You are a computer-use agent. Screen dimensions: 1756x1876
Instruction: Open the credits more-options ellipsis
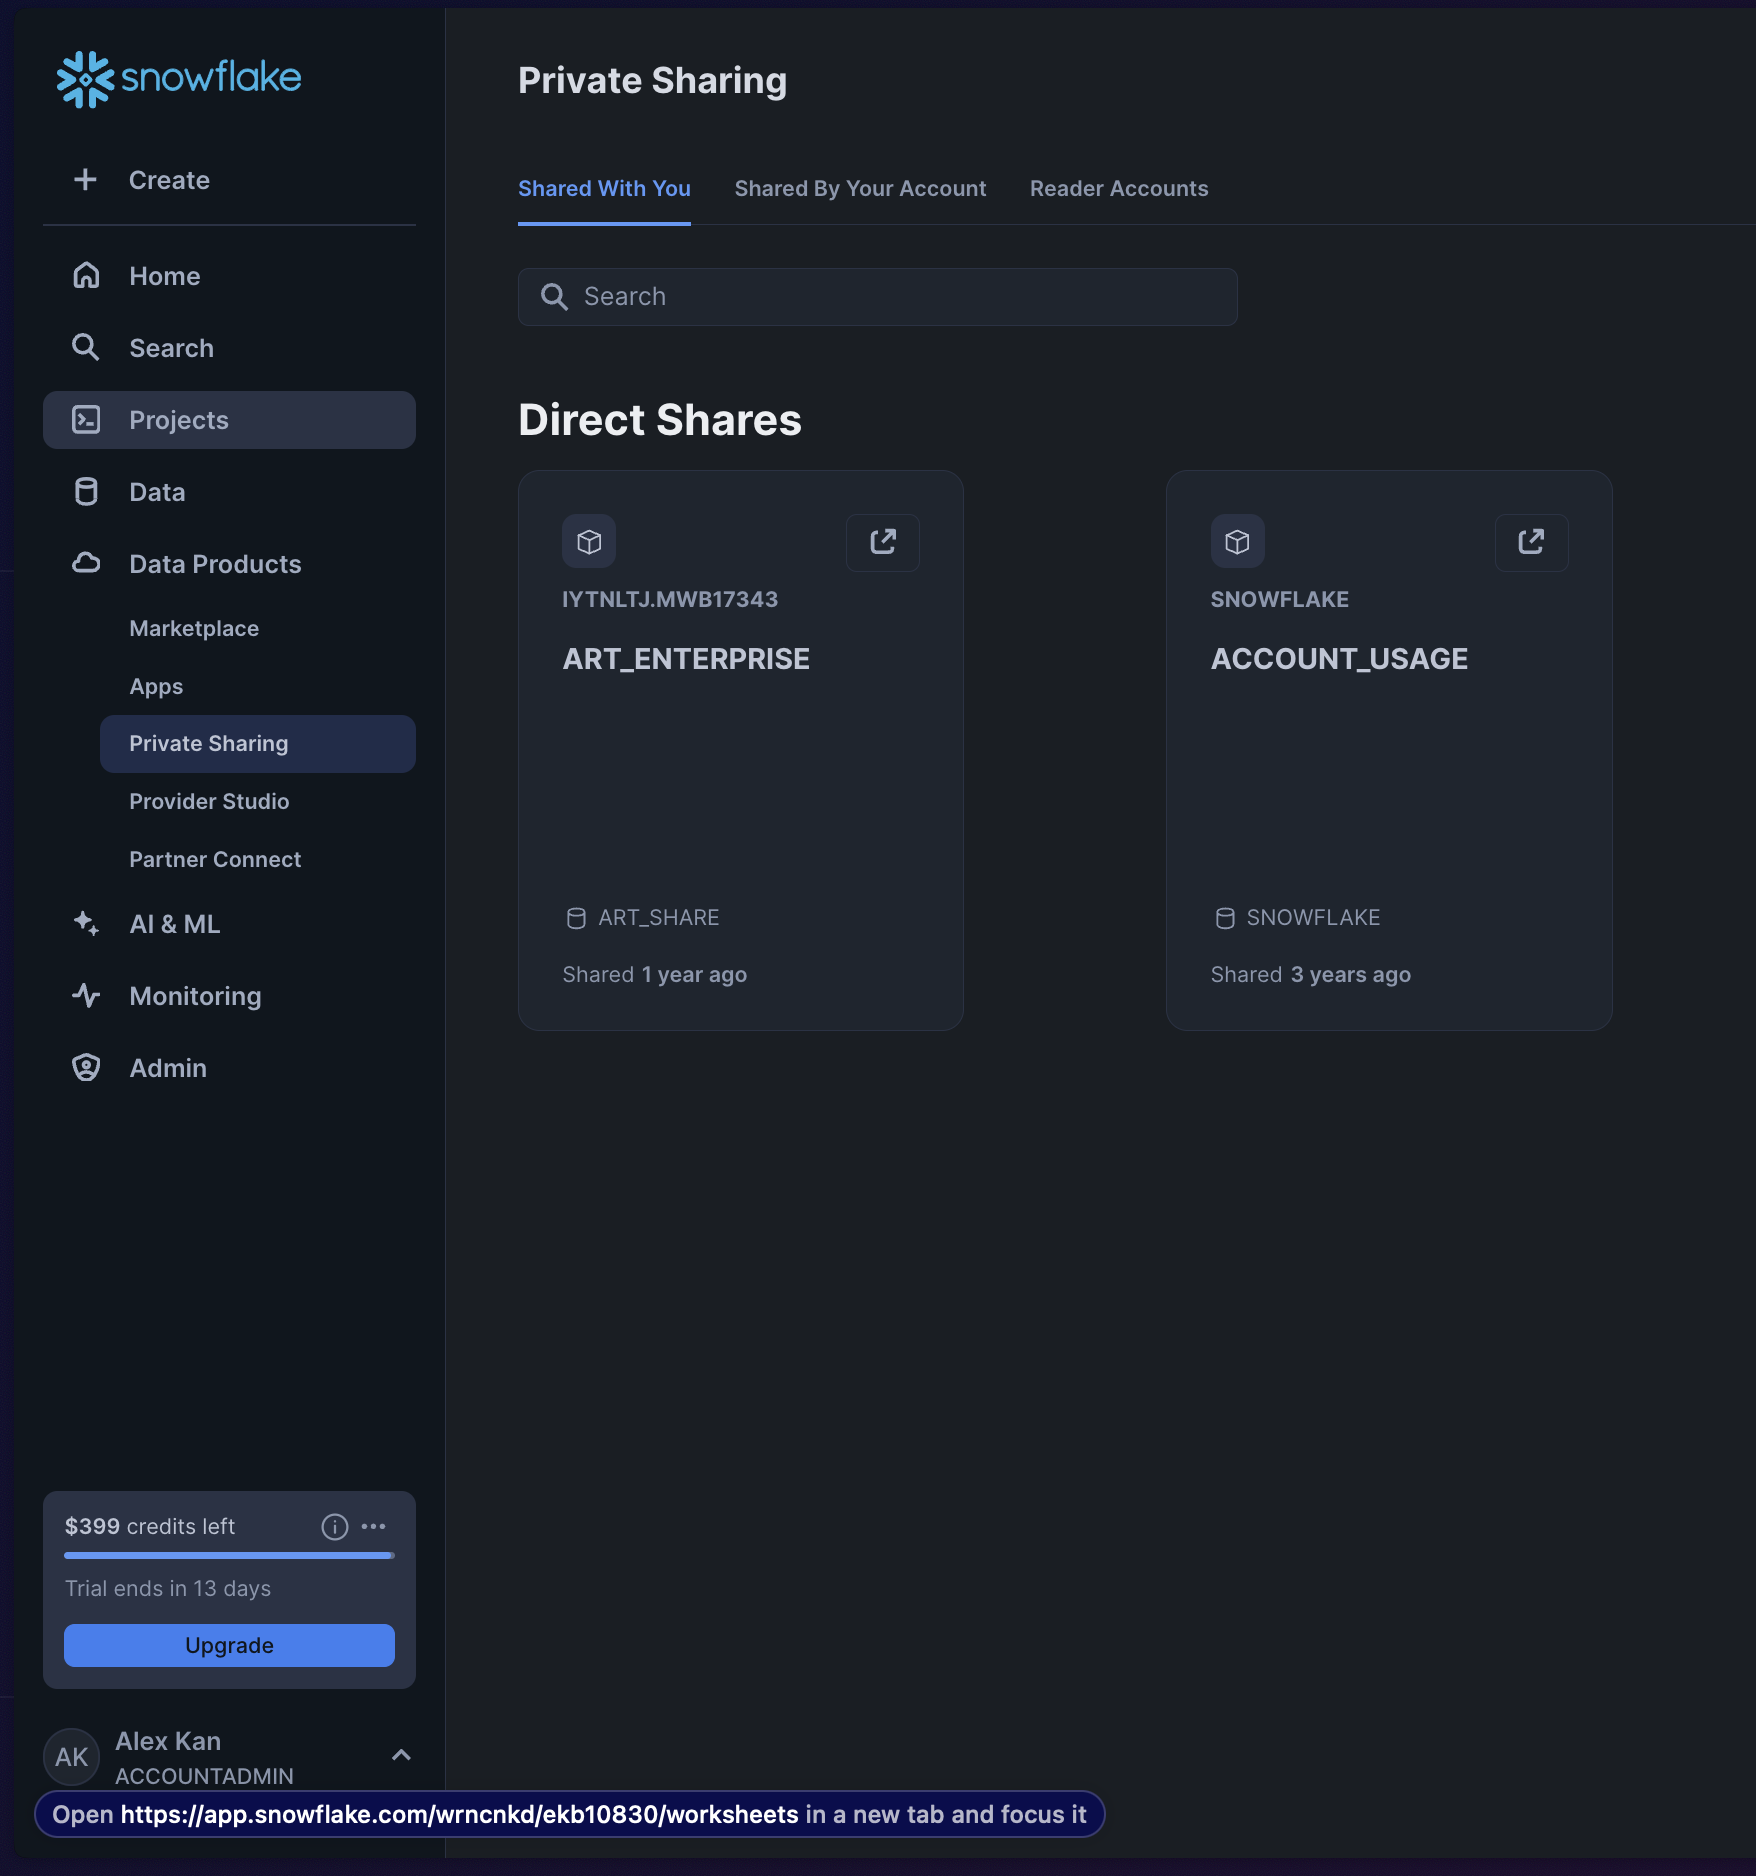pos(374,1527)
